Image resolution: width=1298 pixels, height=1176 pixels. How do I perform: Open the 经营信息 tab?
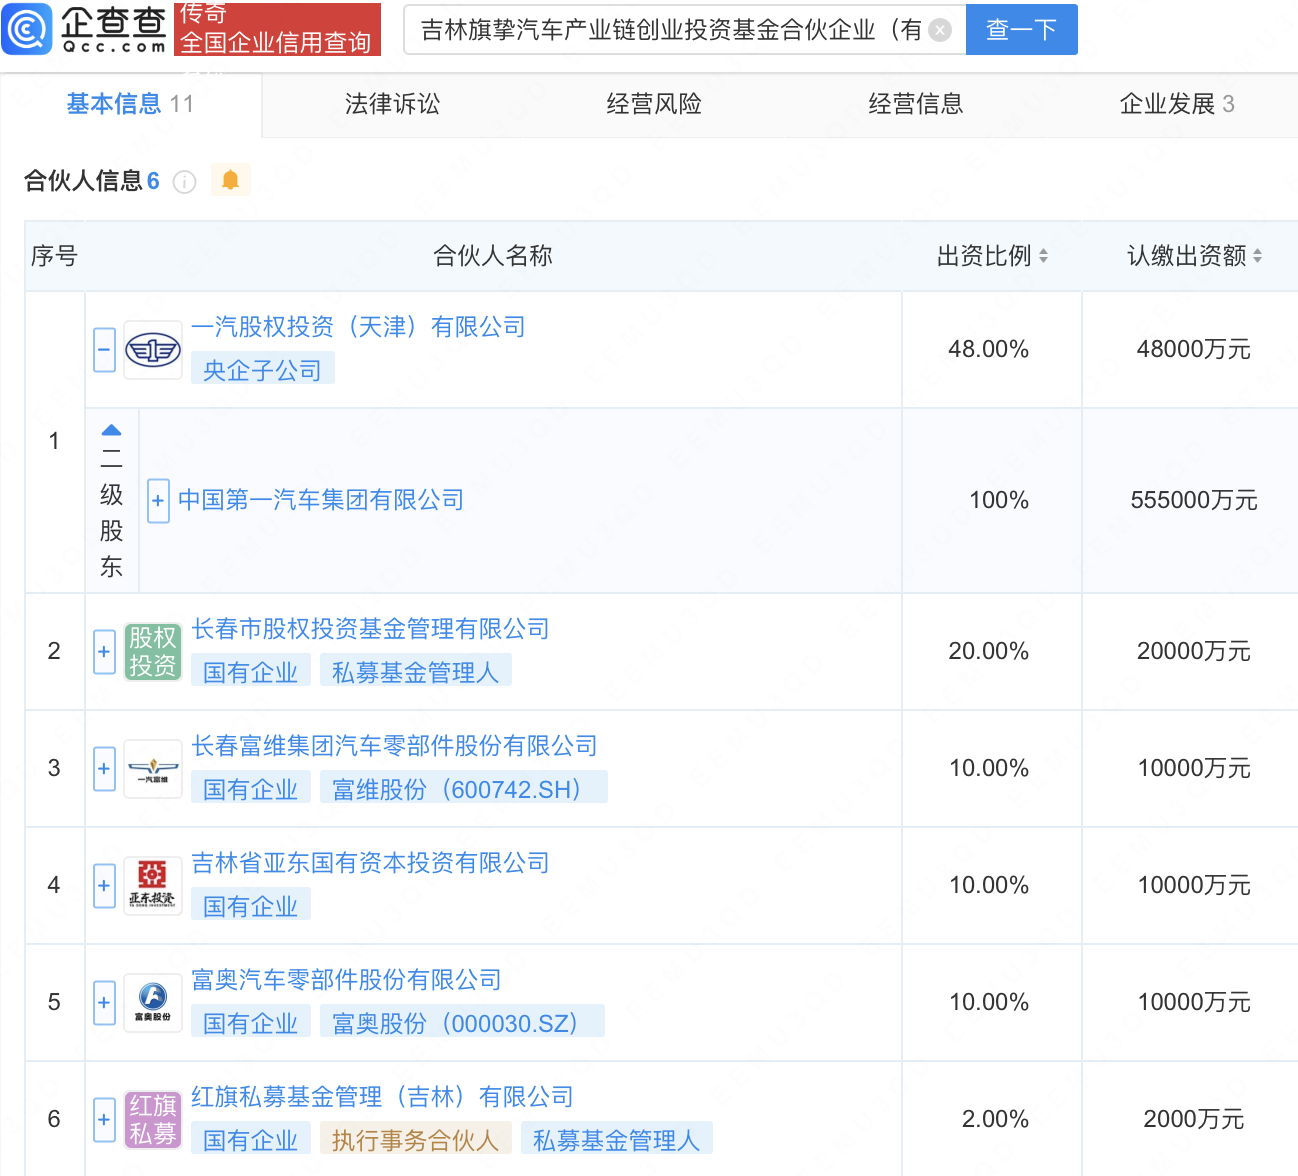(x=916, y=104)
